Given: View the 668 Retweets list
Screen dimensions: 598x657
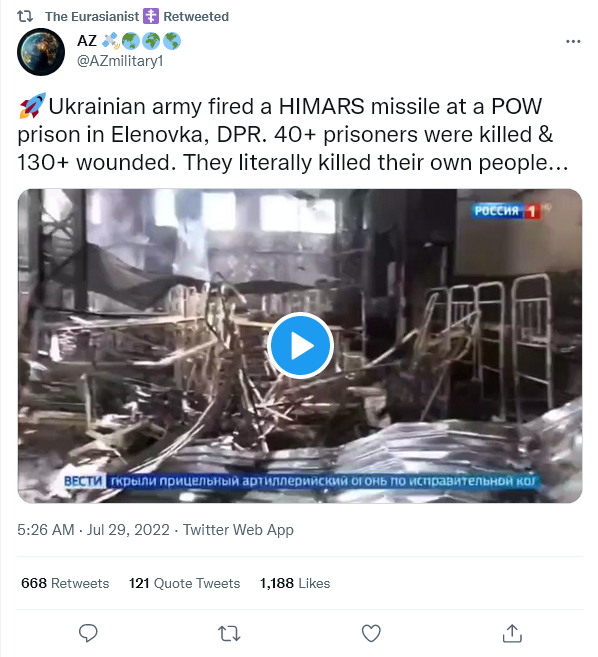Looking at the screenshot, I should click(x=65, y=583).
